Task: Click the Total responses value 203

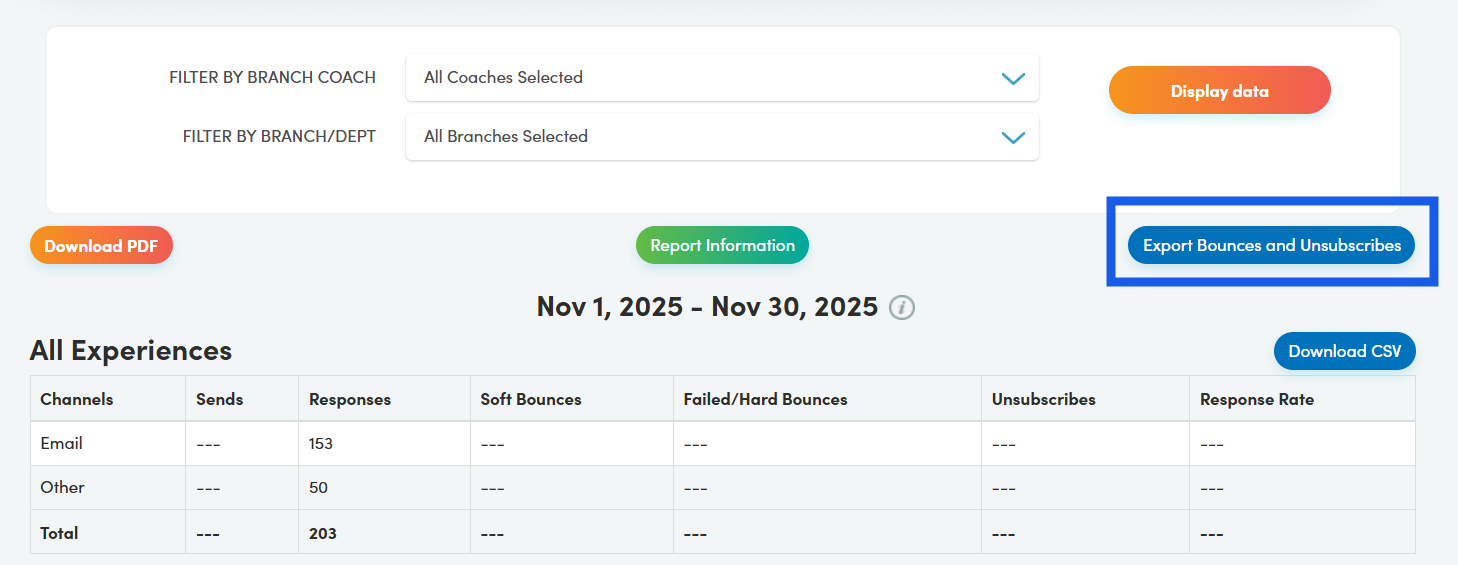Action: (x=323, y=533)
